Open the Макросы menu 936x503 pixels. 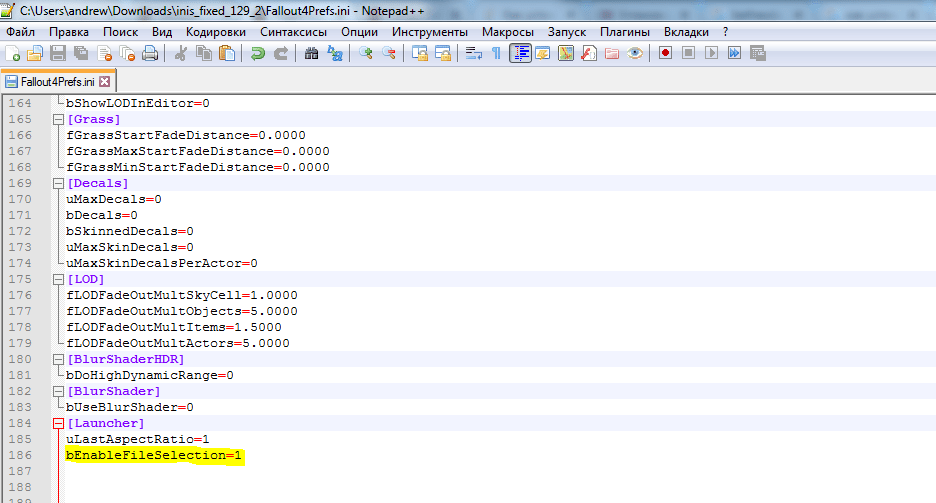tap(507, 32)
